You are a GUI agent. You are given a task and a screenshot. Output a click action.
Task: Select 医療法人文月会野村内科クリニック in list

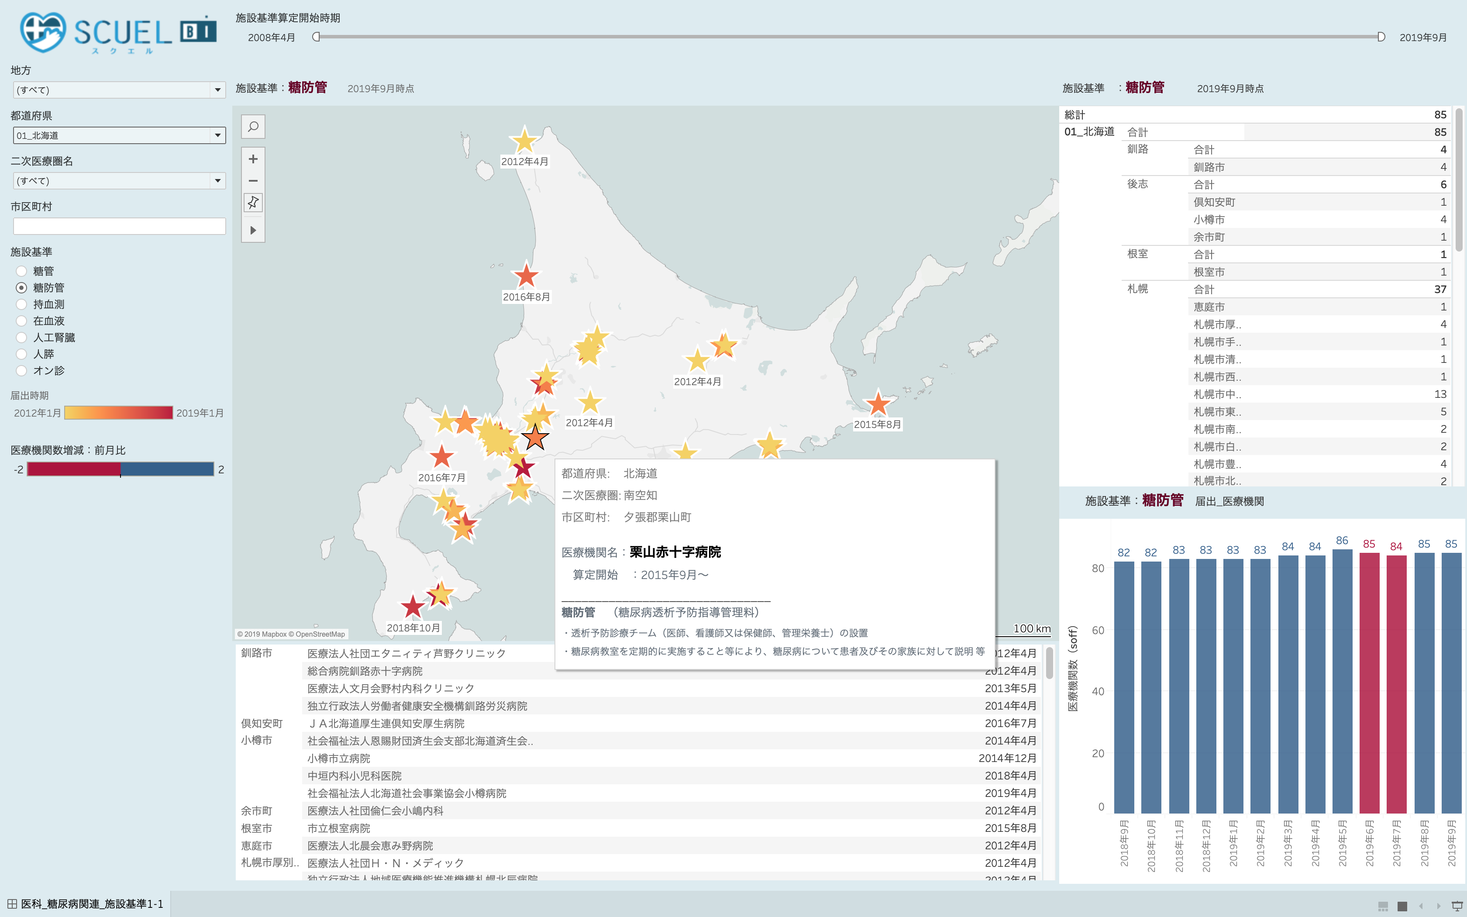[x=390, y=688]
